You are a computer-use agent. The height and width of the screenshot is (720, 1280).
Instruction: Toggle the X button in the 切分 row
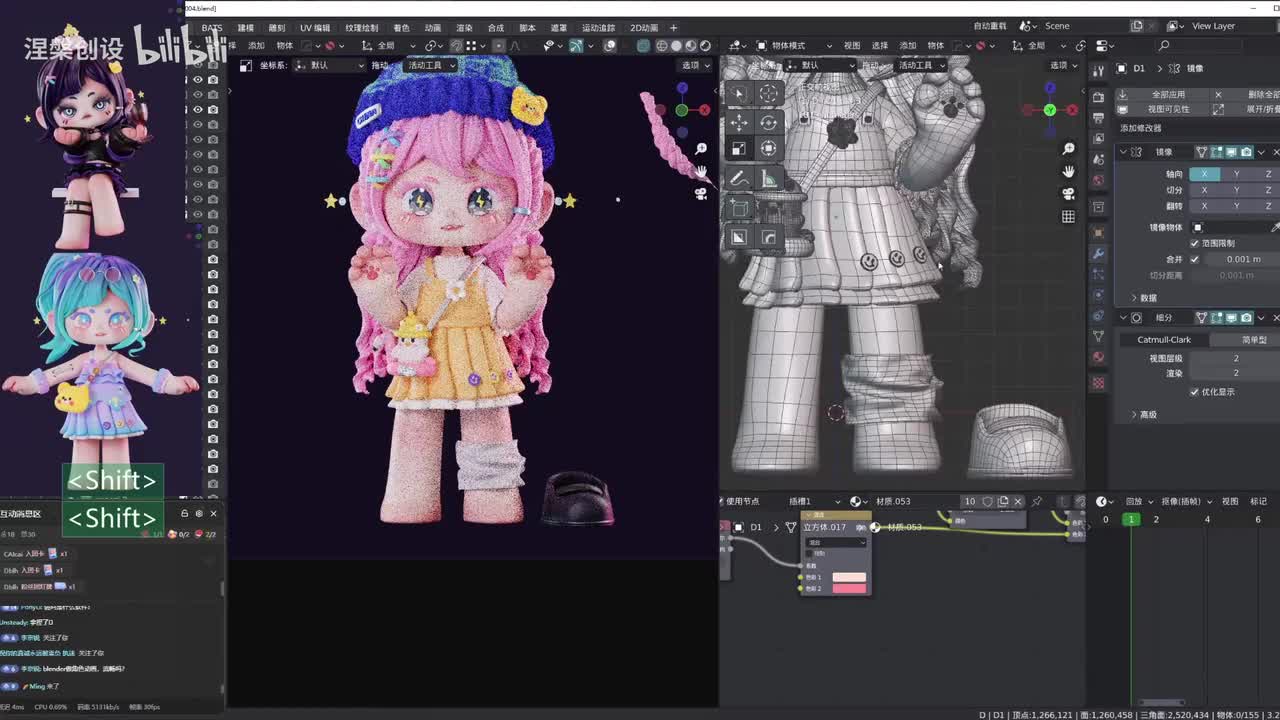pyautogui.click(x=1204, y=190)
